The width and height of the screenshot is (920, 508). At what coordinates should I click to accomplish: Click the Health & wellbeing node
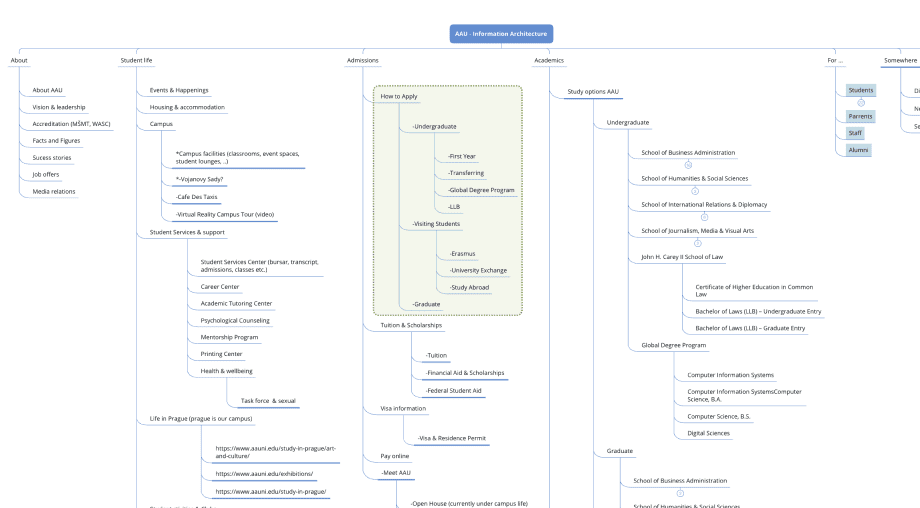pos(226,371)
